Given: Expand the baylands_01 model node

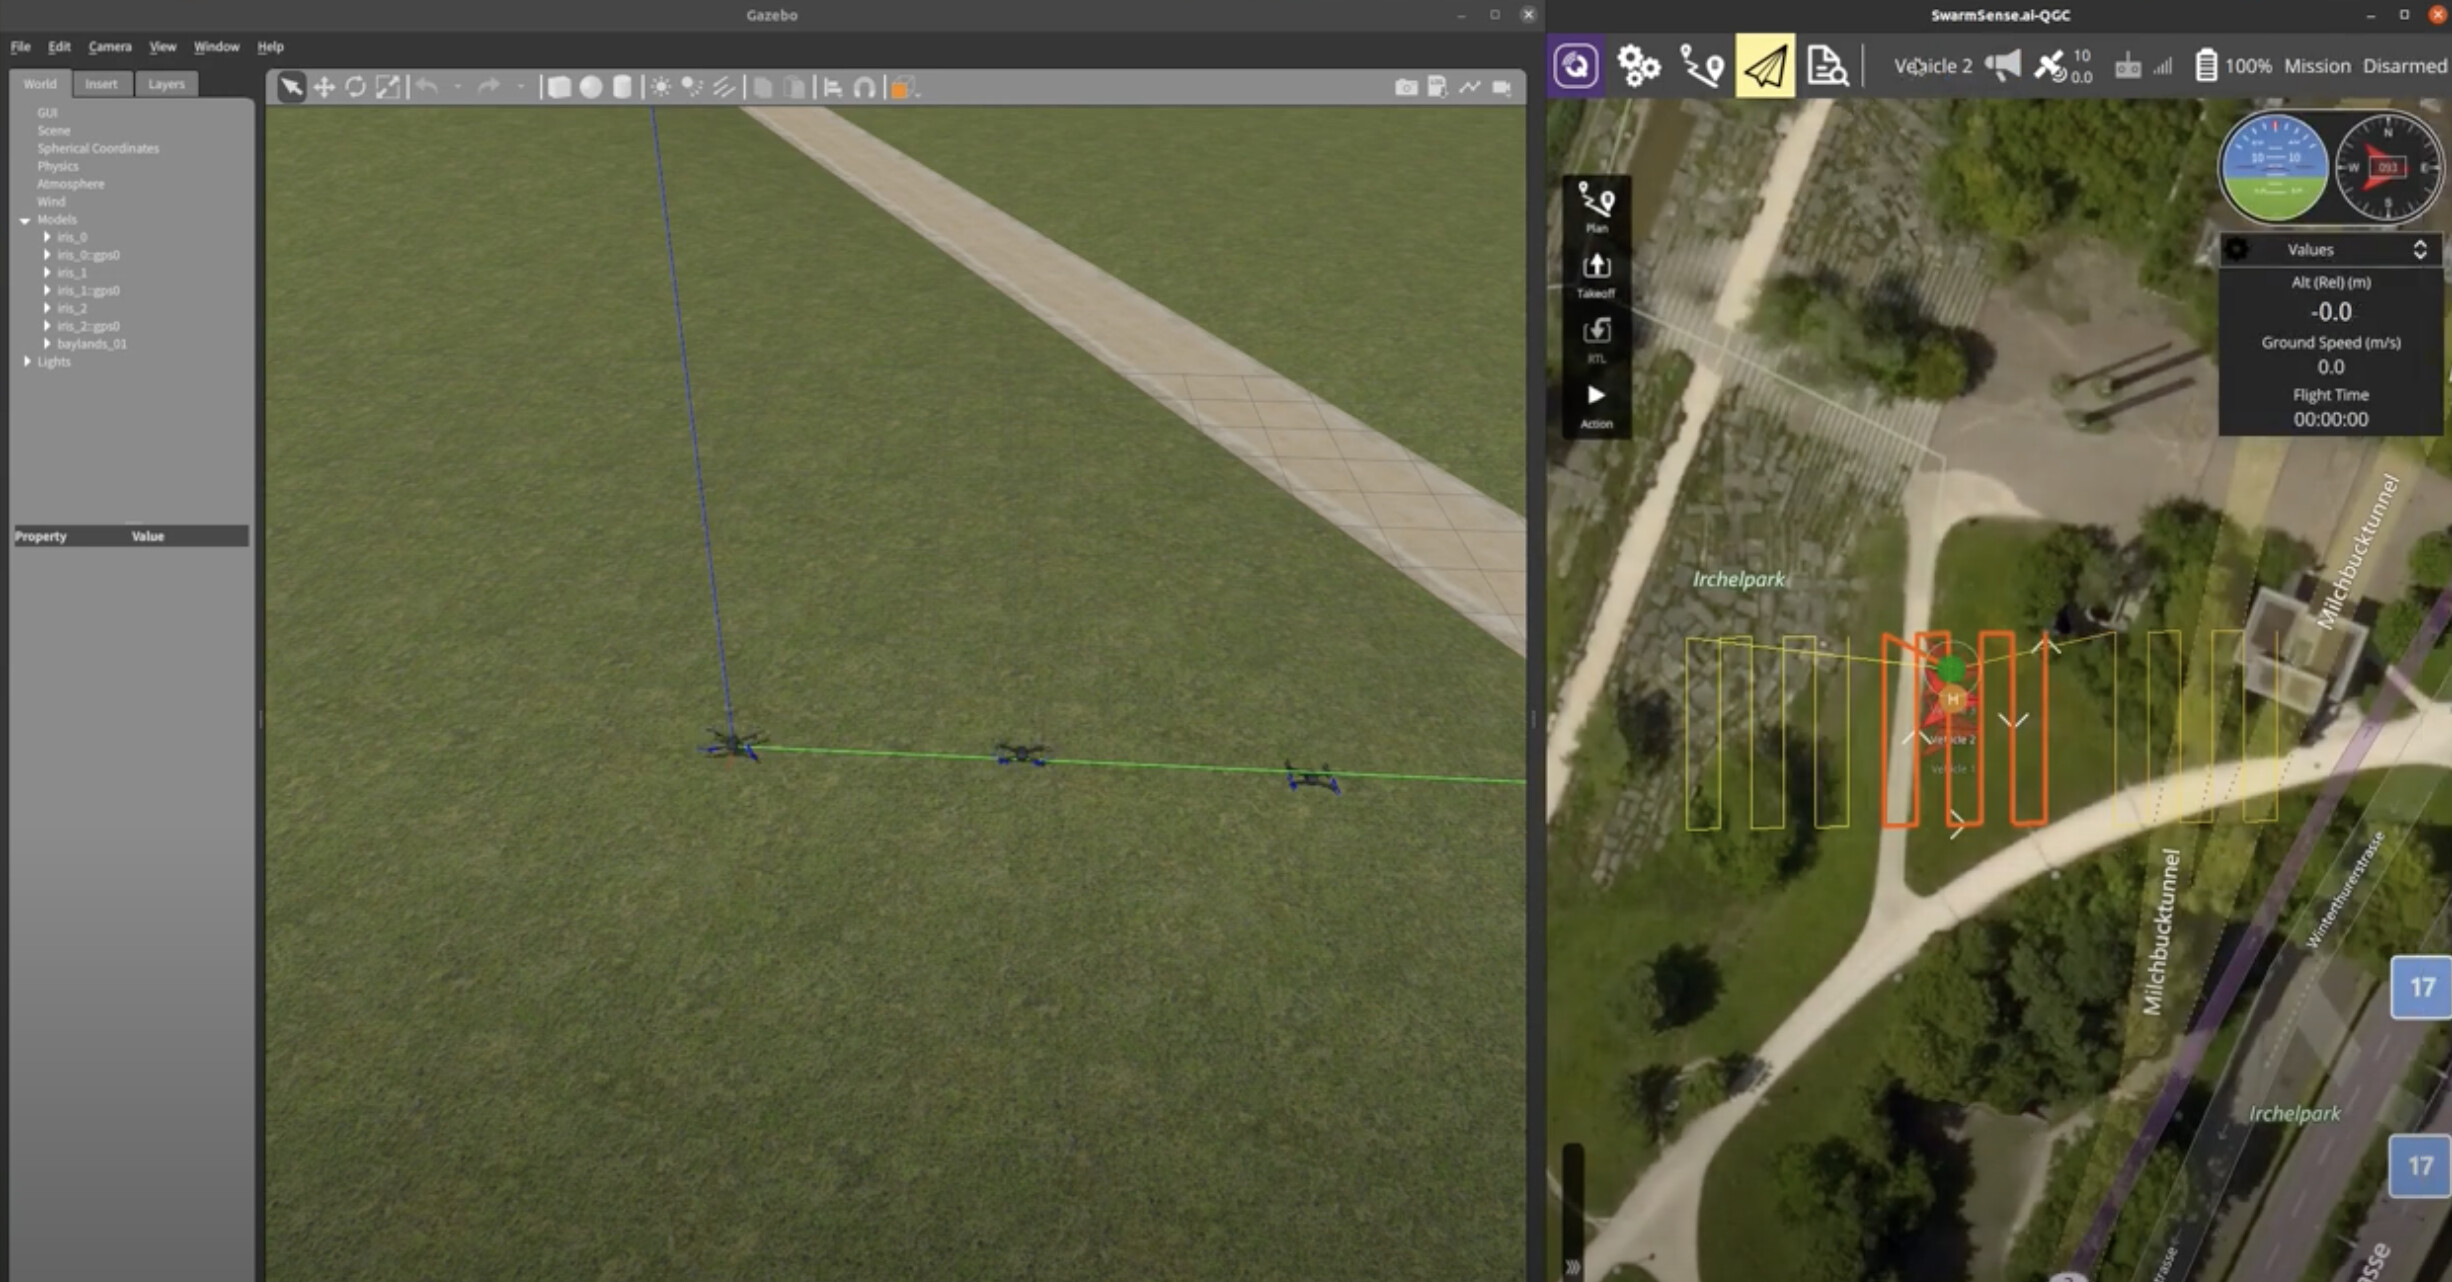Looking at the screenshot, I should click(x=47, y=344).
